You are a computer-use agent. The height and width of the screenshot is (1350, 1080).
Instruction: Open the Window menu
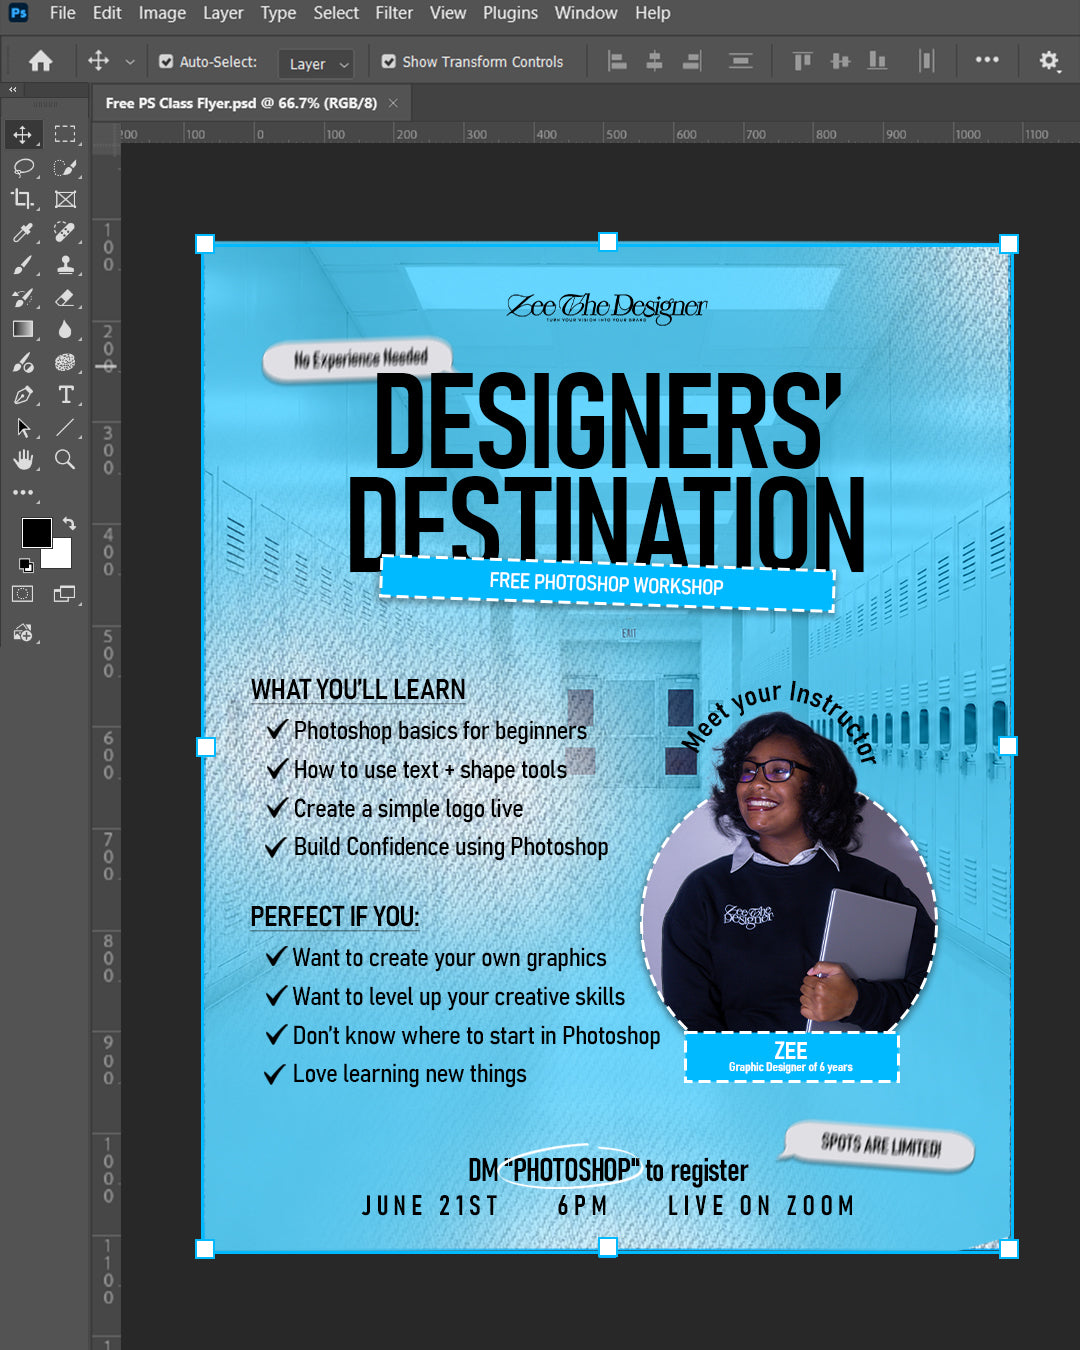[586, 13]
